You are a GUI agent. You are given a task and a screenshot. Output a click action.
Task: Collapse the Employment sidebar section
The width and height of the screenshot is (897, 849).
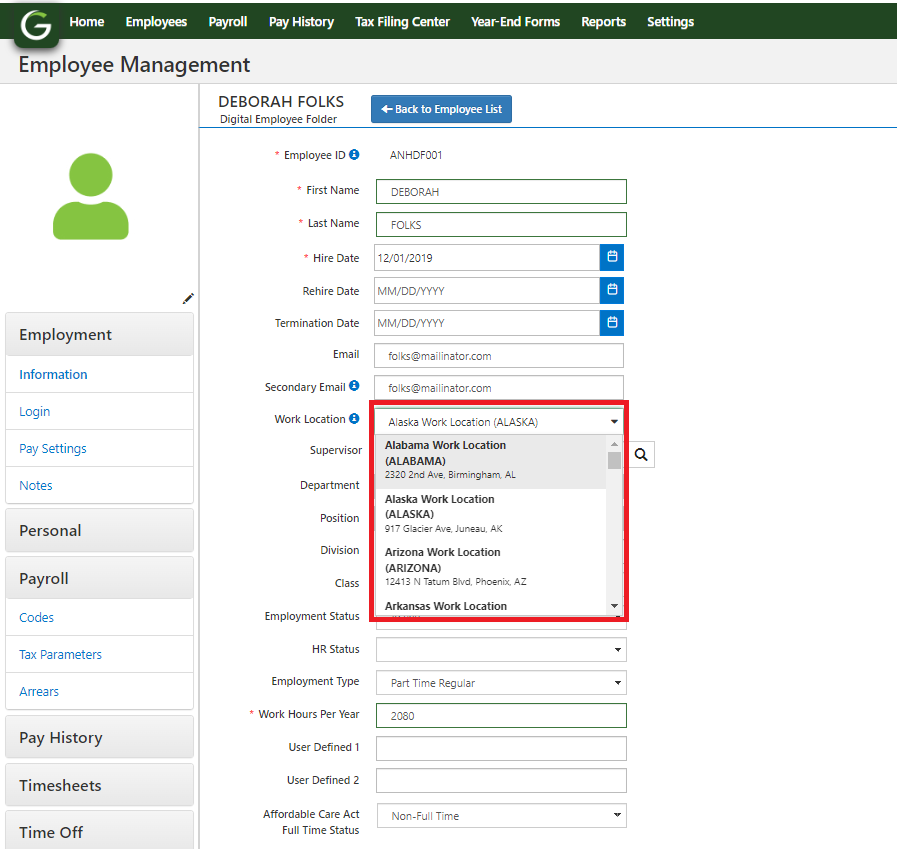click(100, 335)
